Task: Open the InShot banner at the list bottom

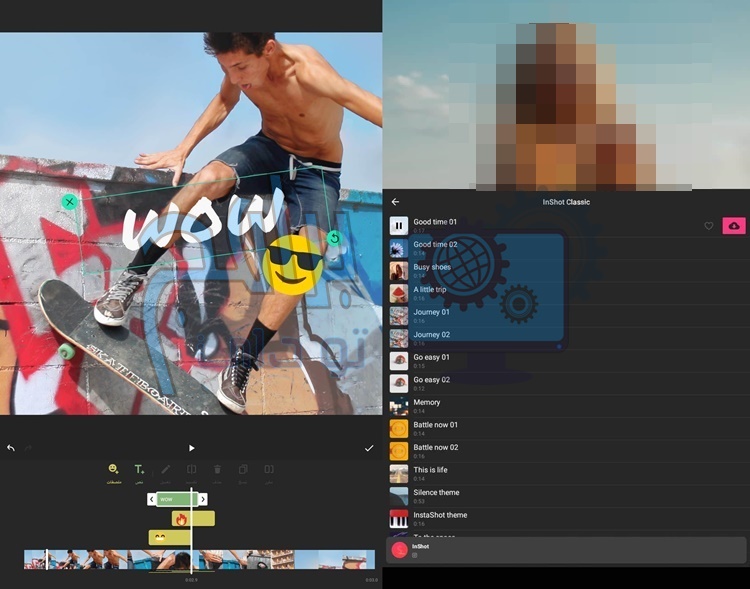Action: point(565,549)
